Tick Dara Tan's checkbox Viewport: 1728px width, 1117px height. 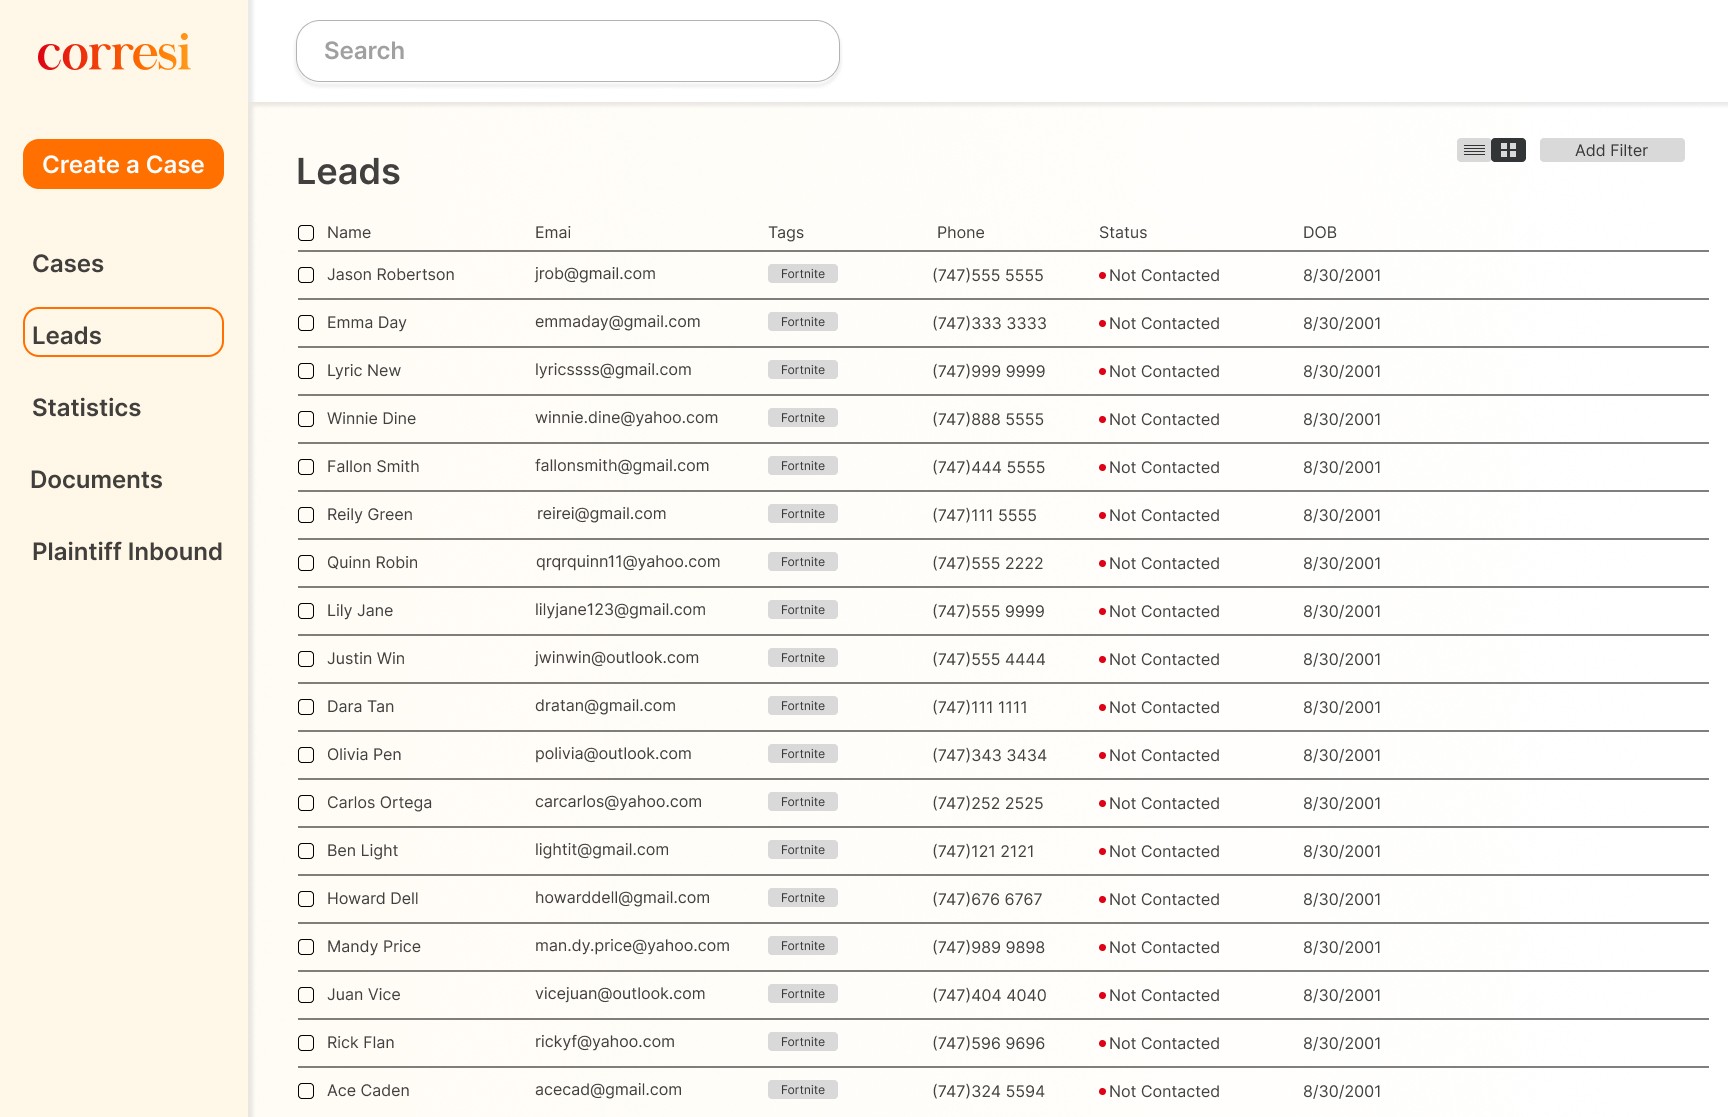(x=306, y=707)
